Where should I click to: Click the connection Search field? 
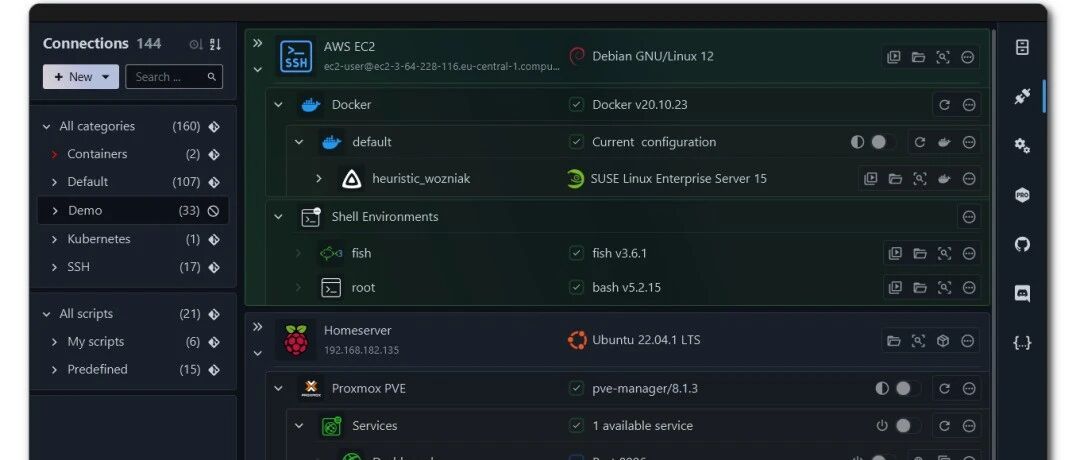174,77
